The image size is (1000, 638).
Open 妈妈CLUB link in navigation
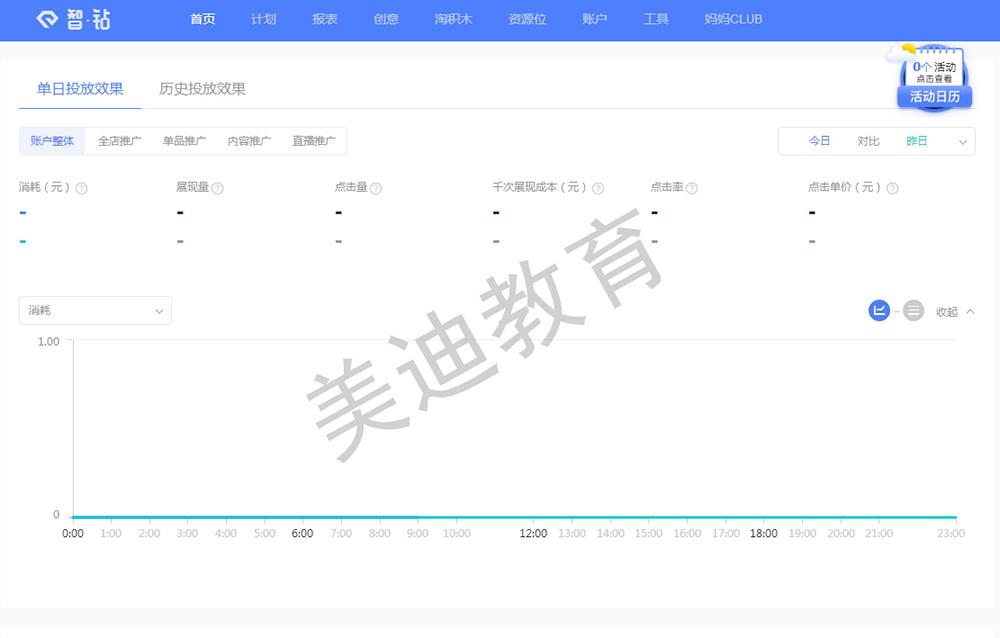click(733, 19)
